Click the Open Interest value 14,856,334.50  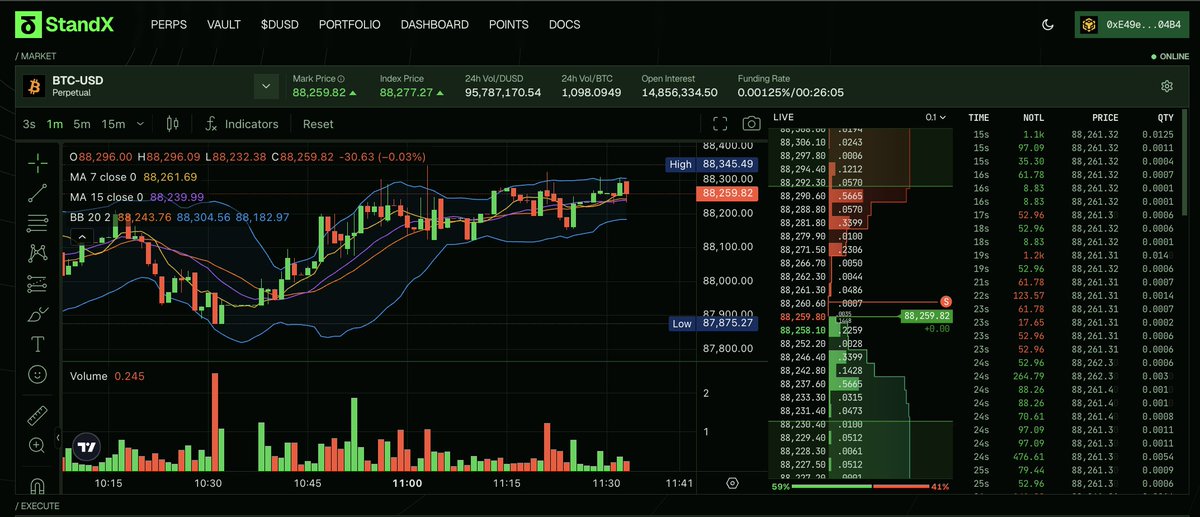pyautogui.click(x=680, y=92)
